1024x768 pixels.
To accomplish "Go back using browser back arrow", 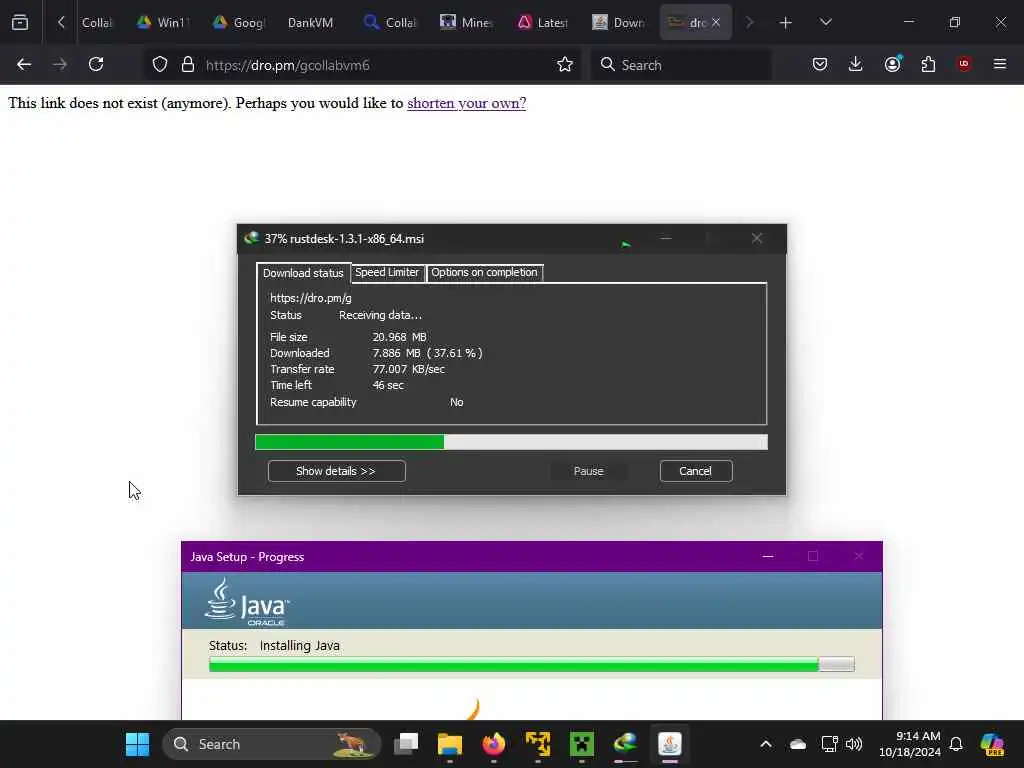I will pos(24,65).
